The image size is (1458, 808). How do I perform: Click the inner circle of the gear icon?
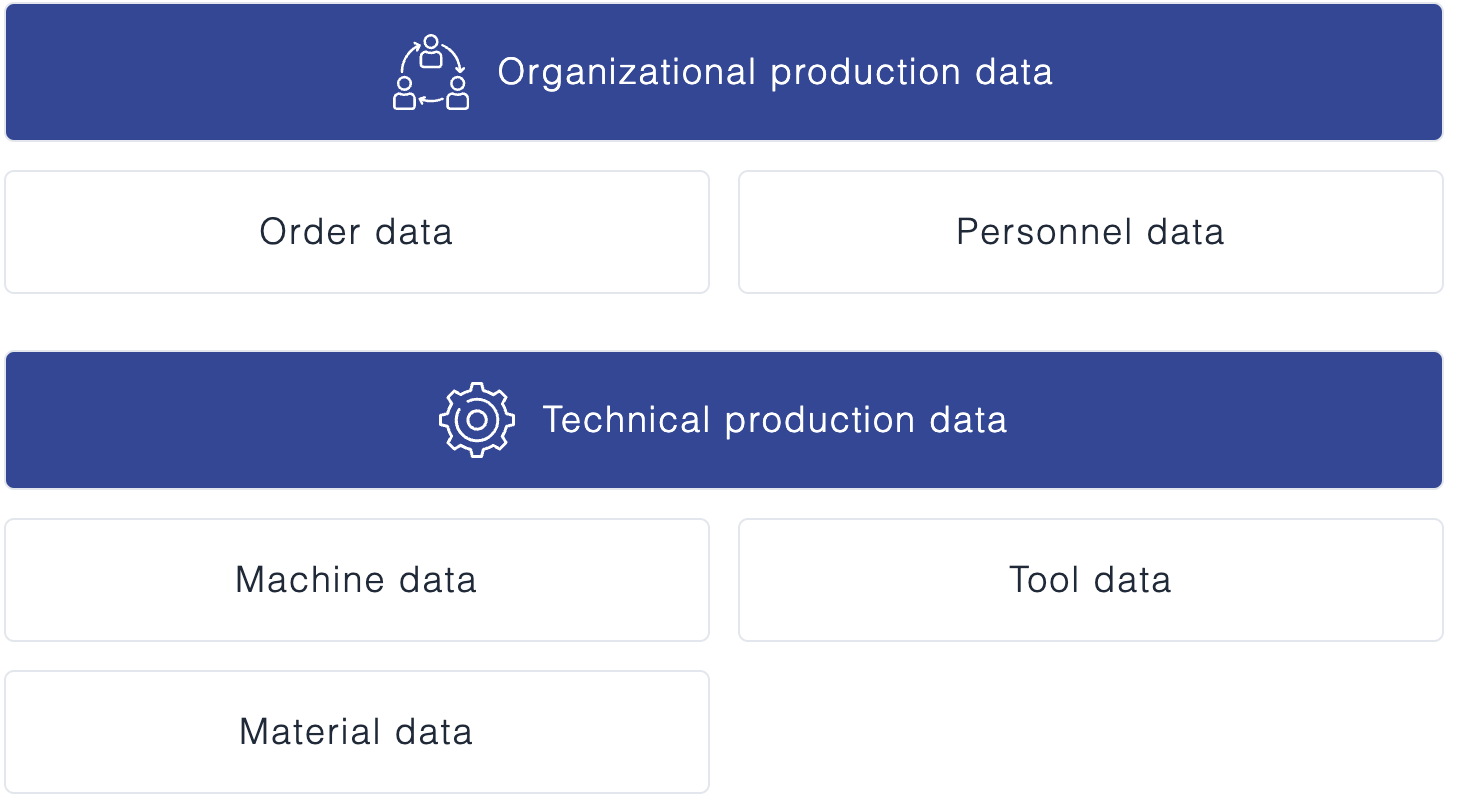[x=477, y=420]
